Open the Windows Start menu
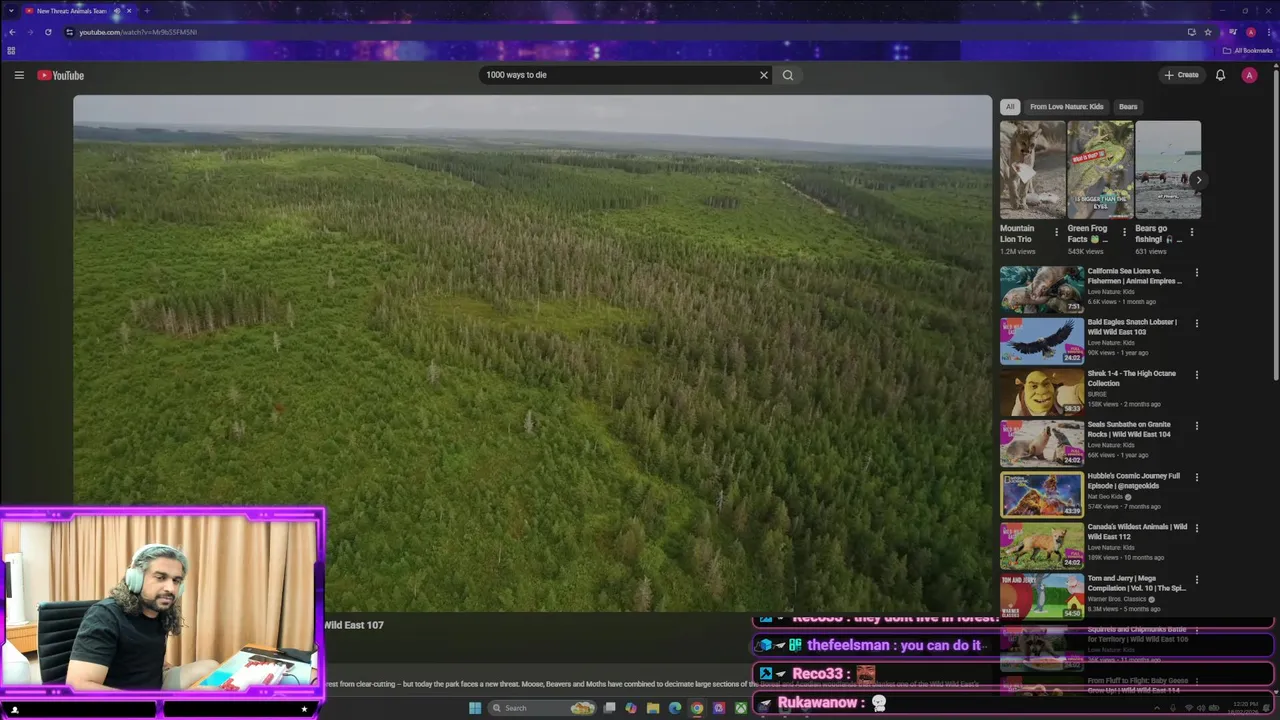The image size is (1280, 720). [x=475, y=708]
